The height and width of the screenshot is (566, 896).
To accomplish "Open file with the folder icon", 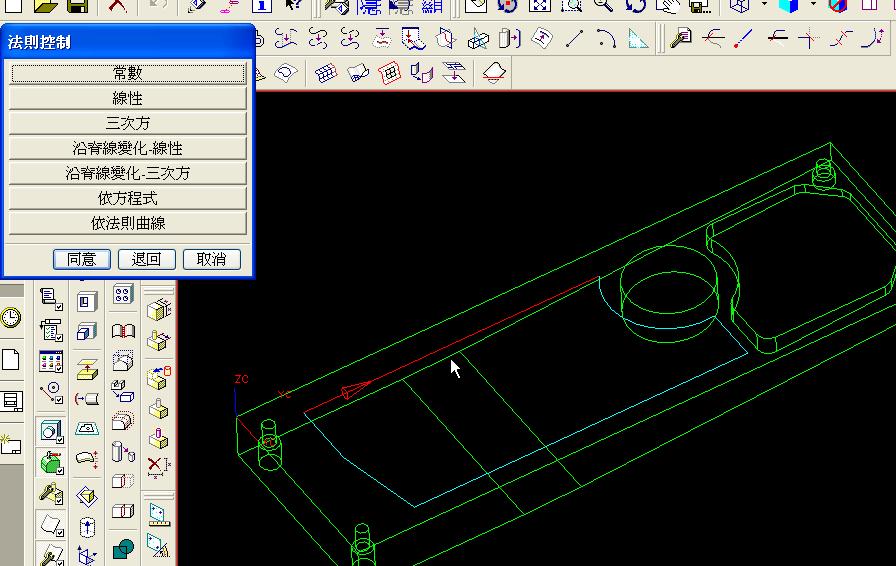I will (46, 6).
